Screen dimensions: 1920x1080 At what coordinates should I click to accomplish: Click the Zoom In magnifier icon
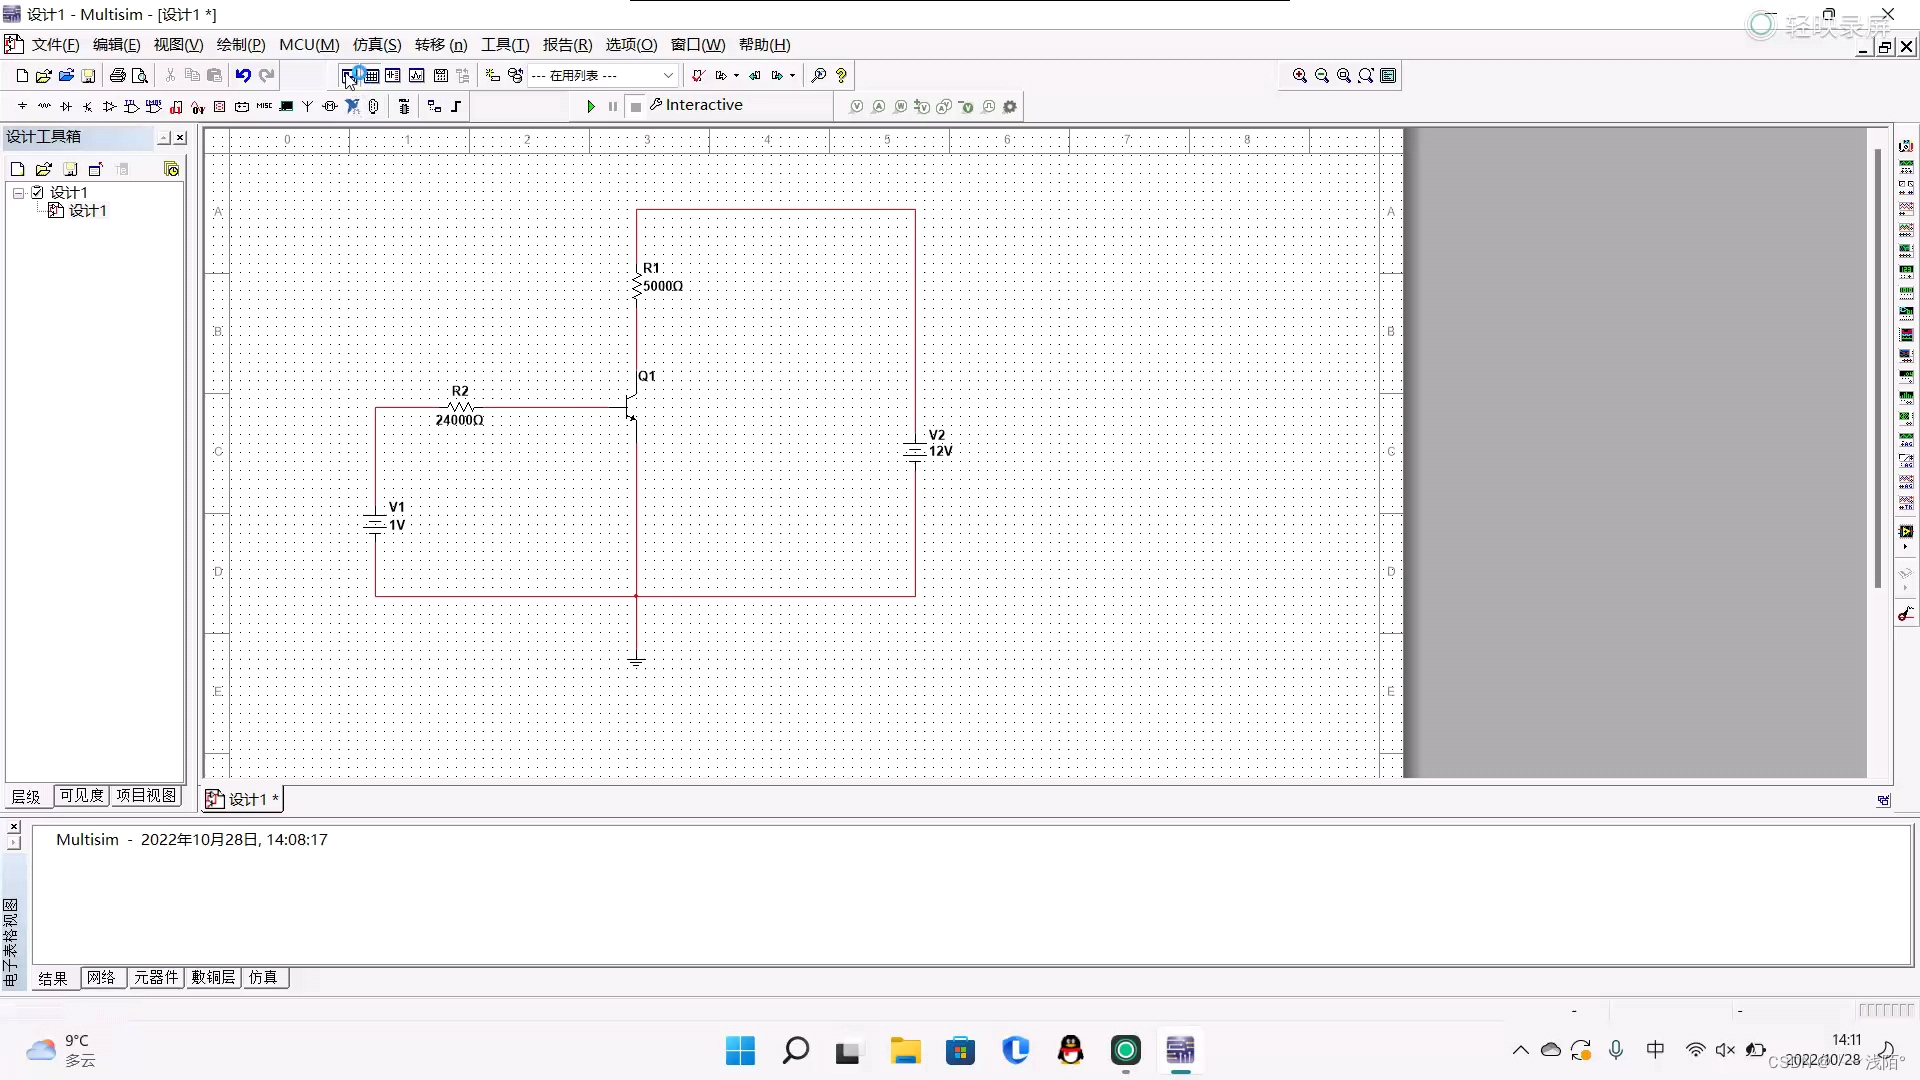click(x=1299, y=75)
